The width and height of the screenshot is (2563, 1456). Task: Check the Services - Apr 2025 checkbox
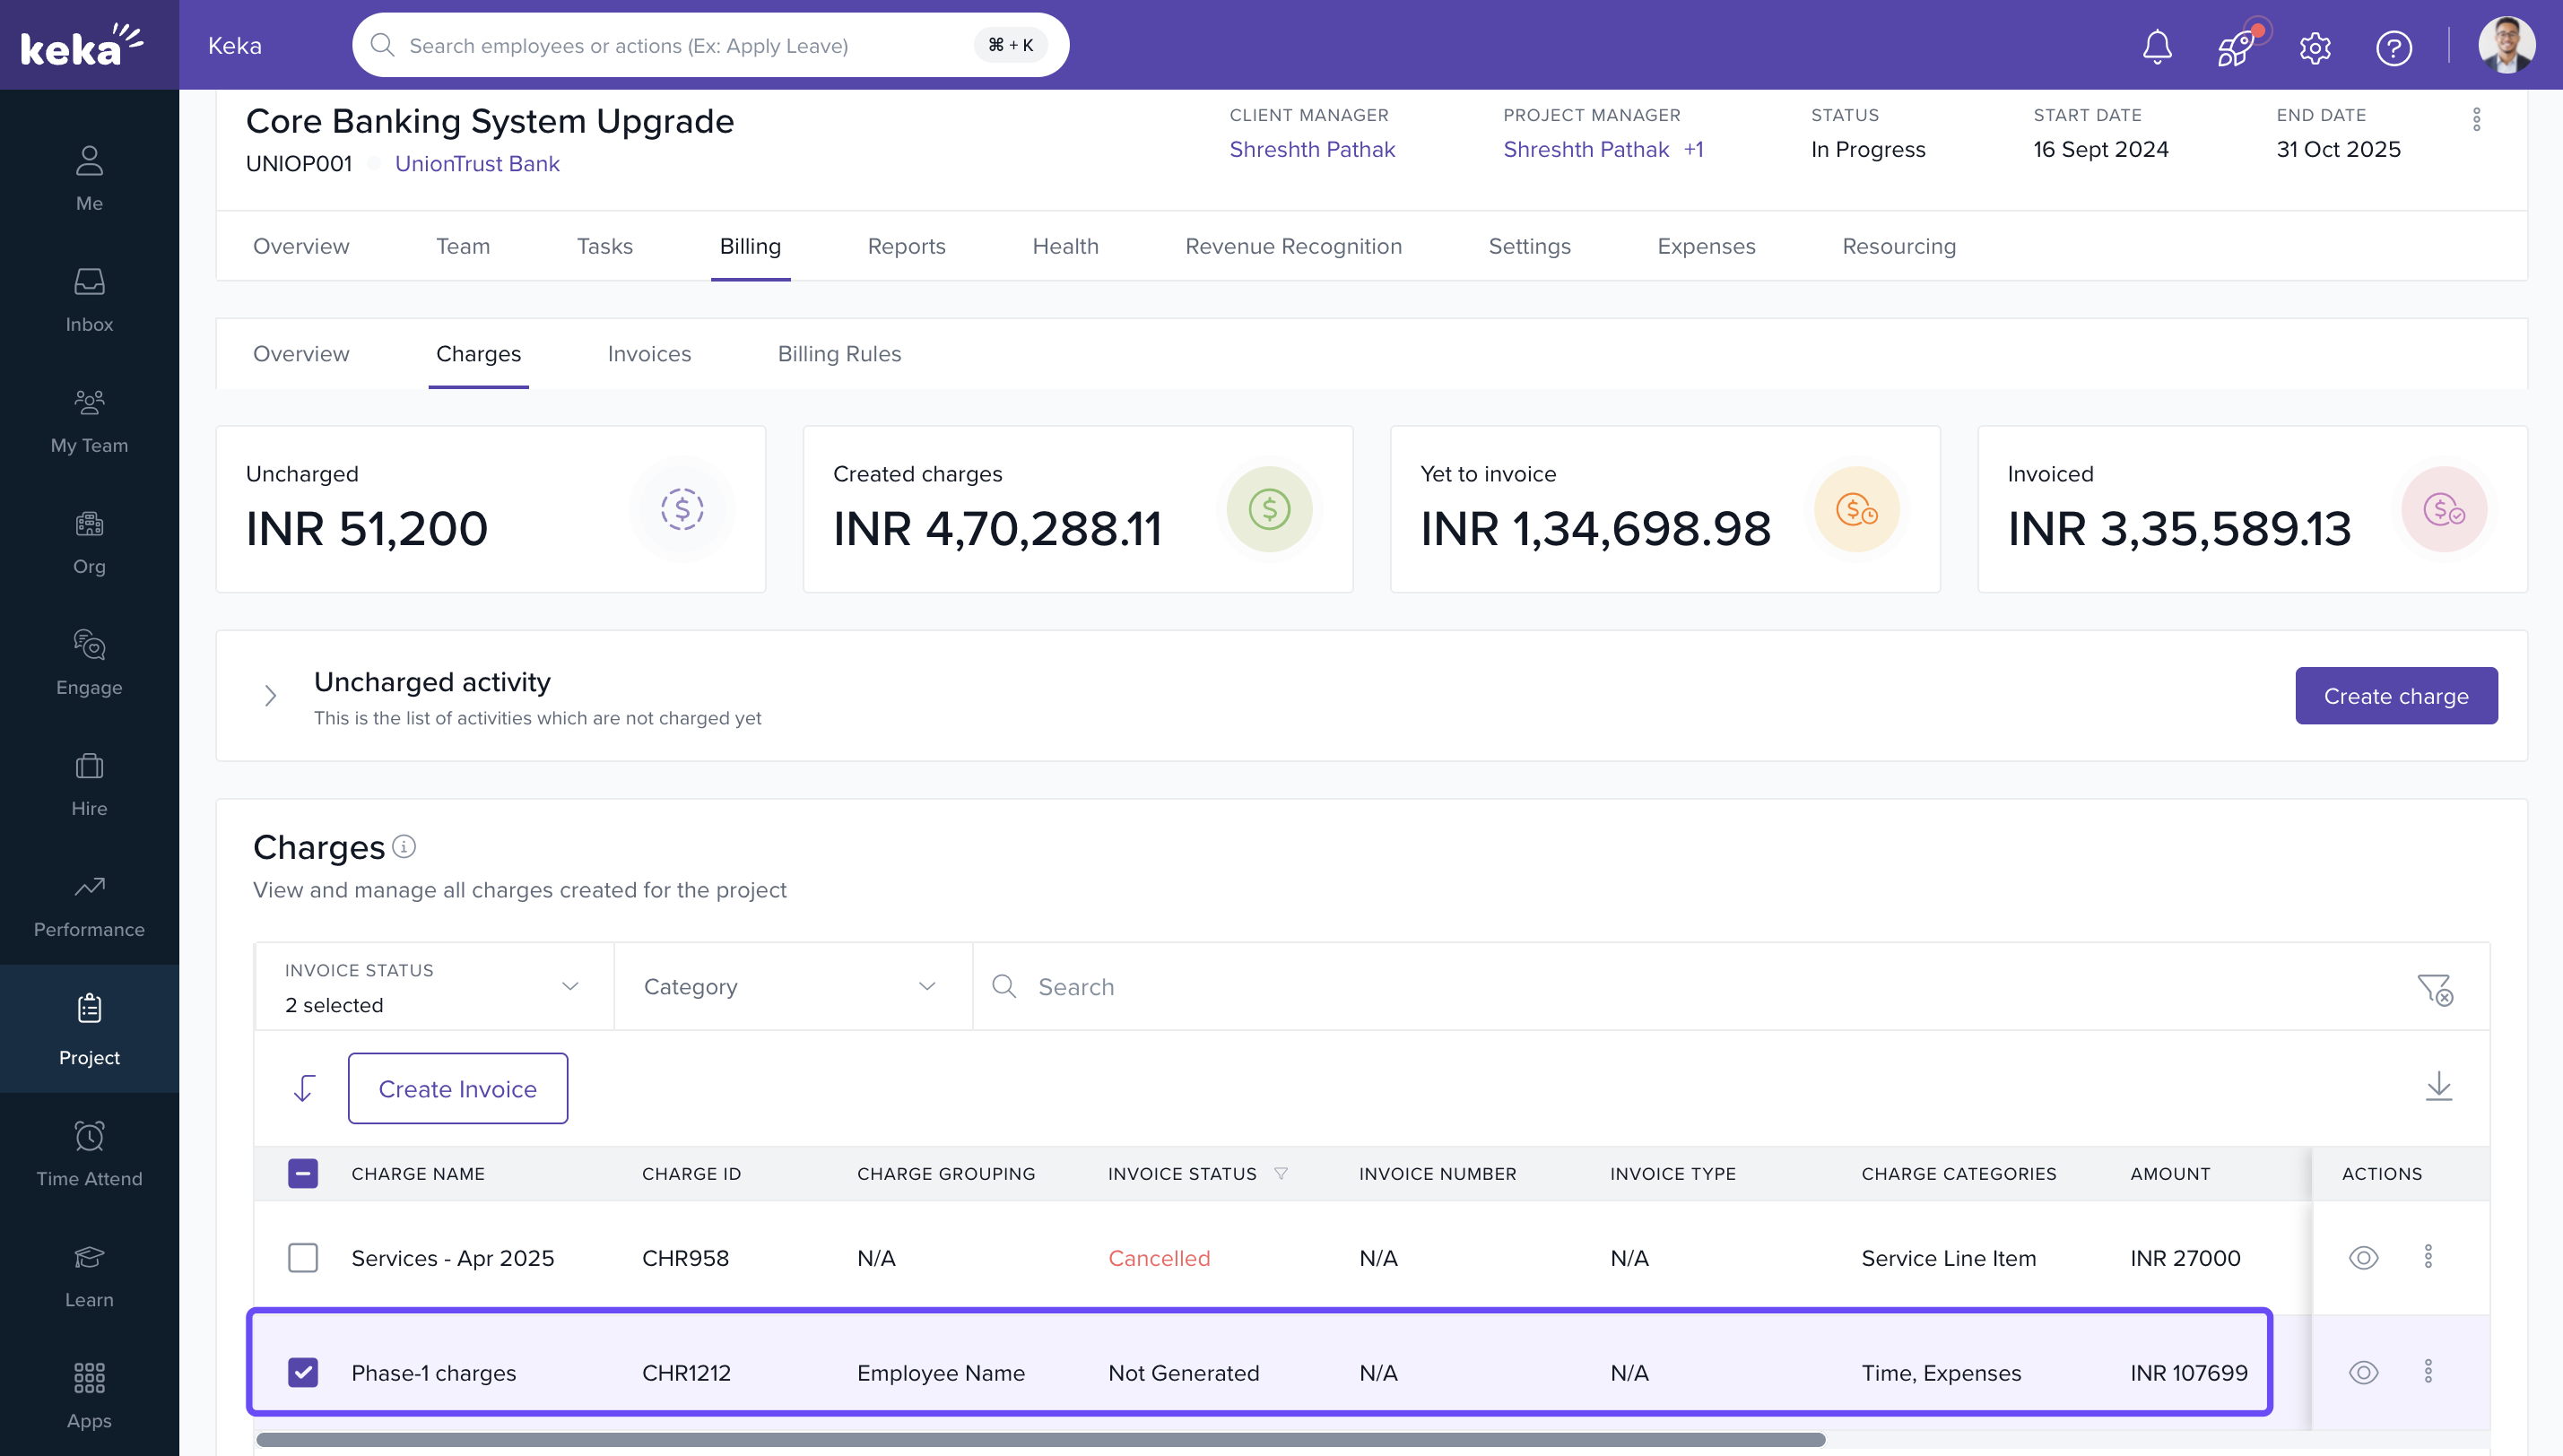coord(303,1257)
